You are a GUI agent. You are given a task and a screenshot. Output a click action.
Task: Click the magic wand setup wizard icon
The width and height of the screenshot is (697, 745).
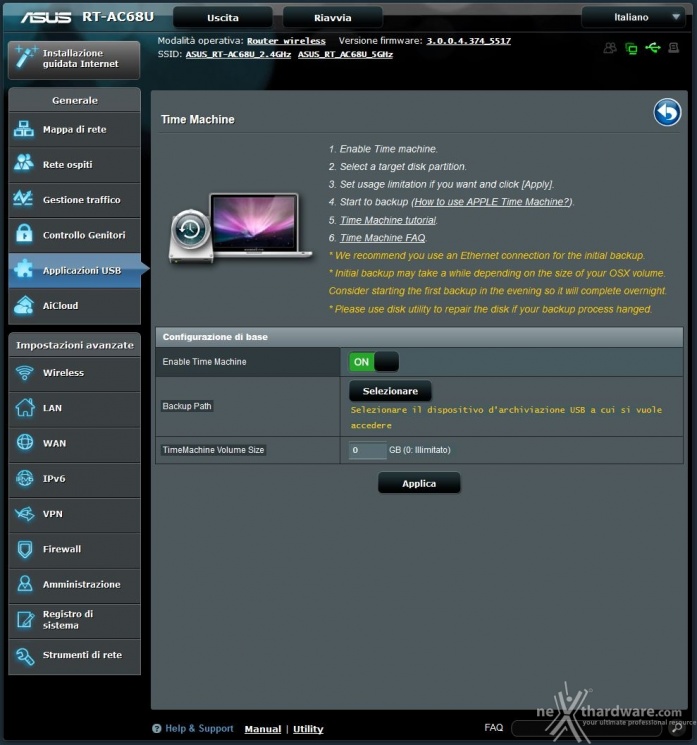click(x=25, y=57)
